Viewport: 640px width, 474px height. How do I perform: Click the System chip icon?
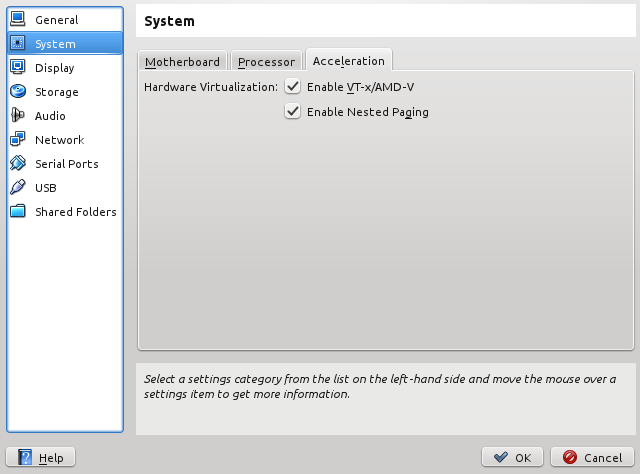click(18, 43)
